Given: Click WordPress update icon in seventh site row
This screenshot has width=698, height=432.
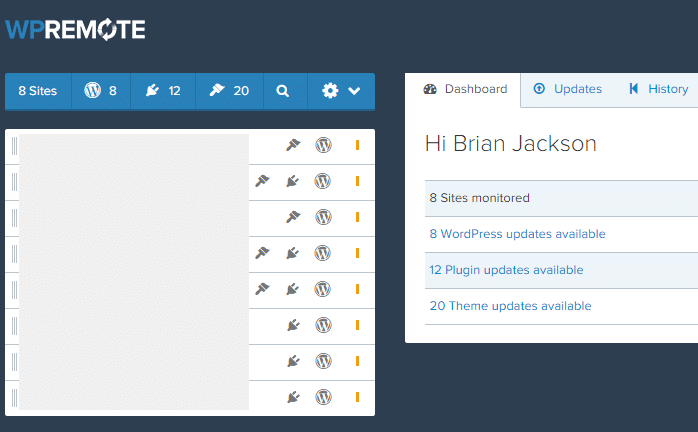Looking at the screenshot, I should [324, 361].
